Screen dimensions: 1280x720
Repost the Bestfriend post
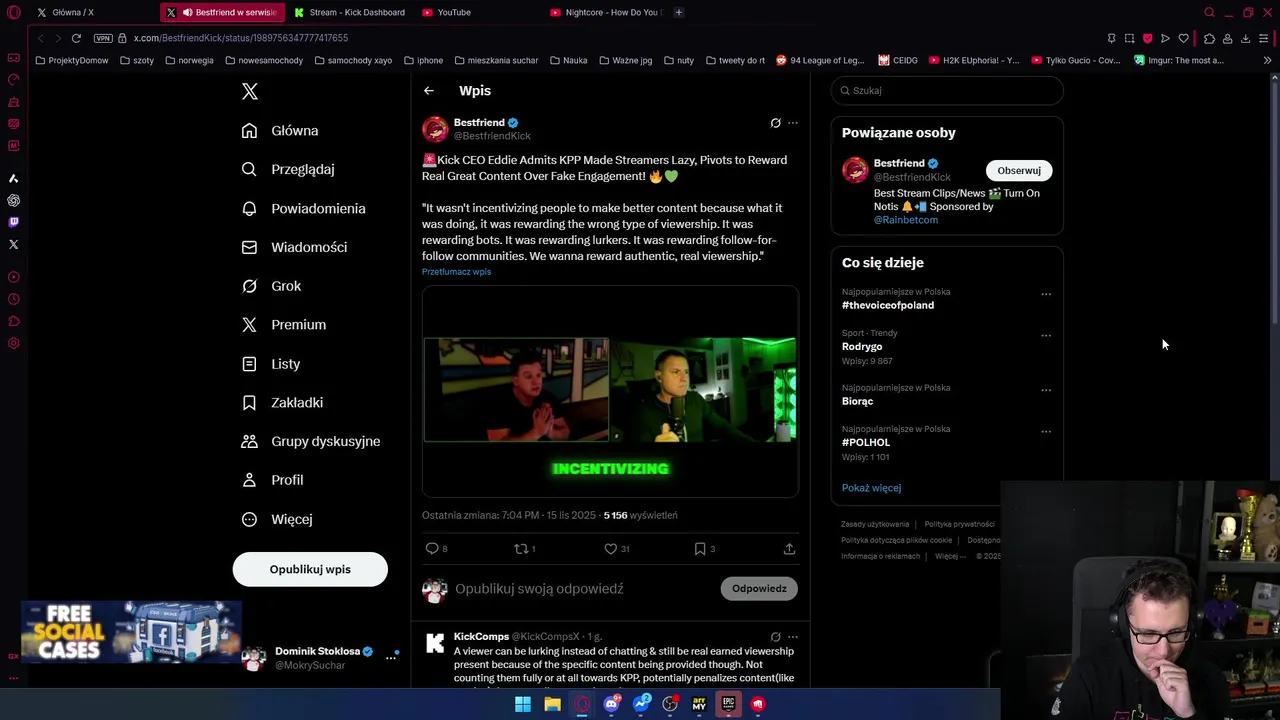click(520, 548)
